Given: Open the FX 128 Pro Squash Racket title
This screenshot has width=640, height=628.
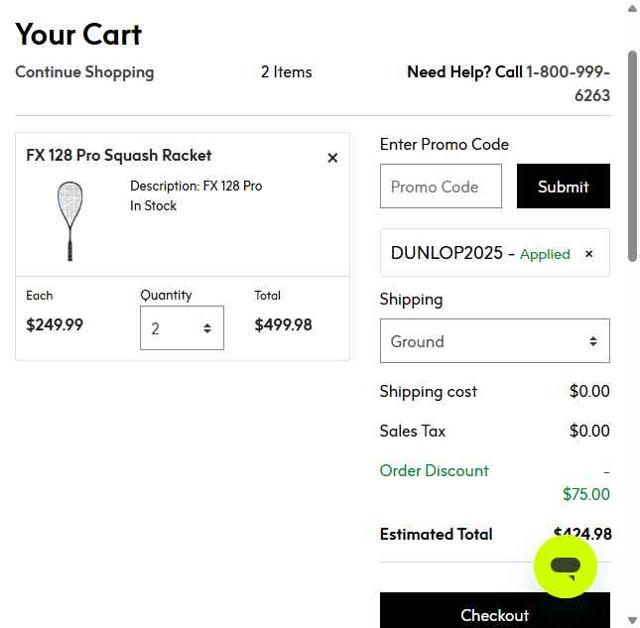Looking at the screenshot, I should tap(119, 155).
